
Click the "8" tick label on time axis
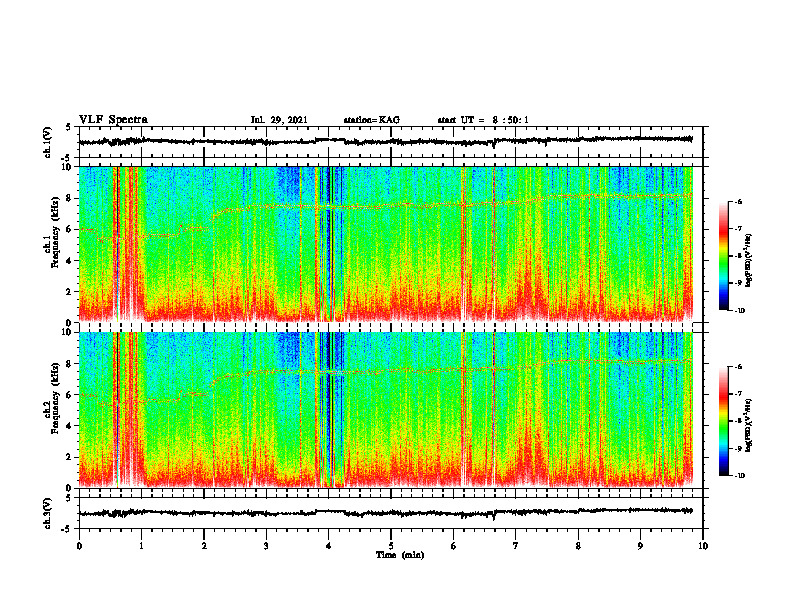click(578, 546)
